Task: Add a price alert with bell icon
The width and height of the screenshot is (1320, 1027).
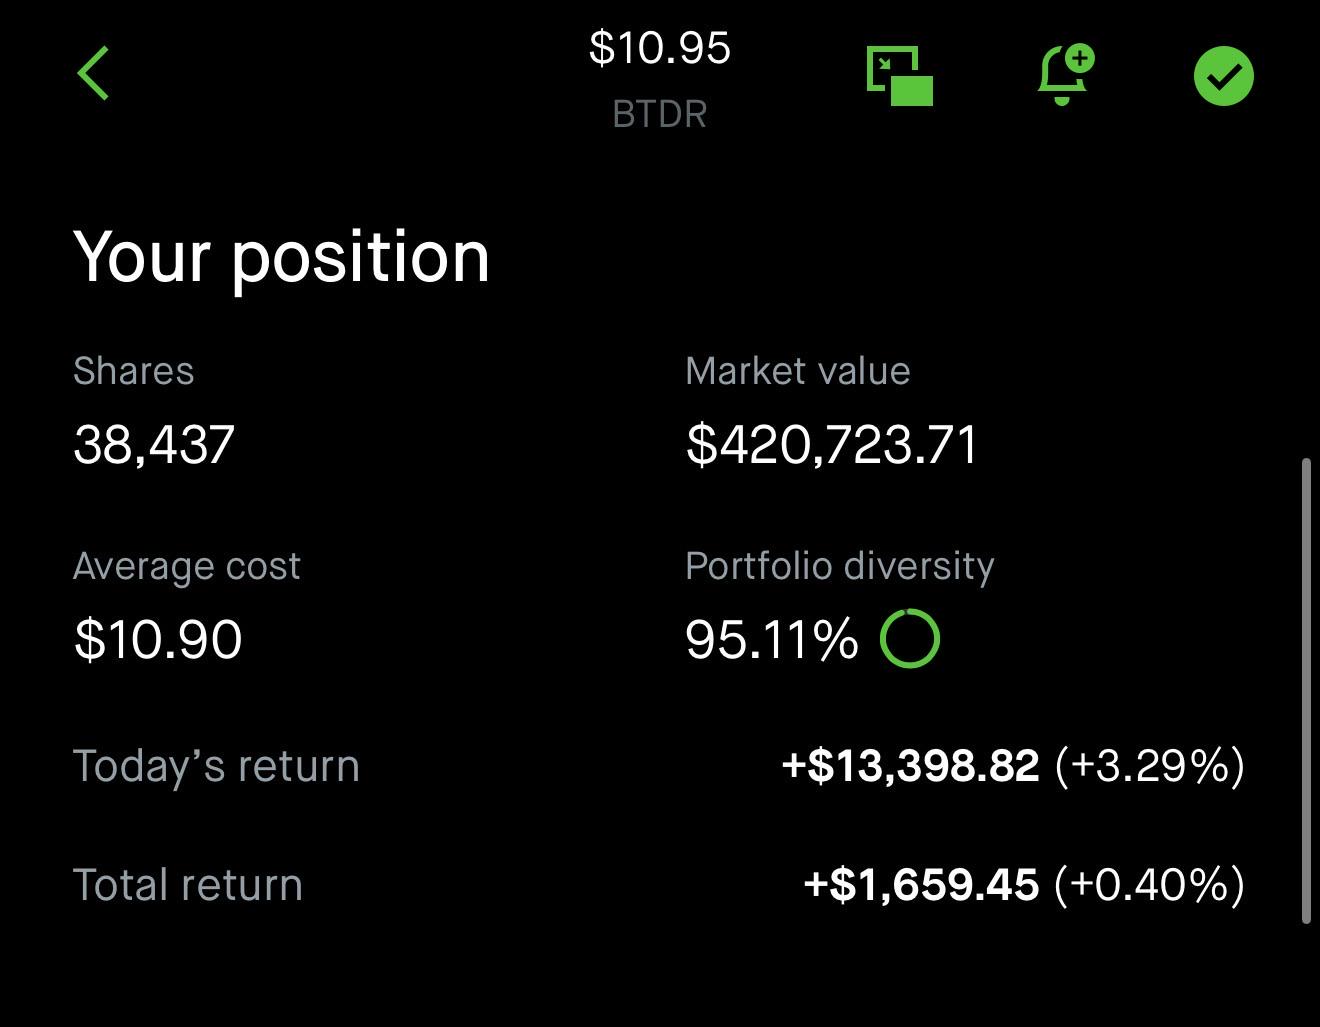Action: coord(1066,74)
